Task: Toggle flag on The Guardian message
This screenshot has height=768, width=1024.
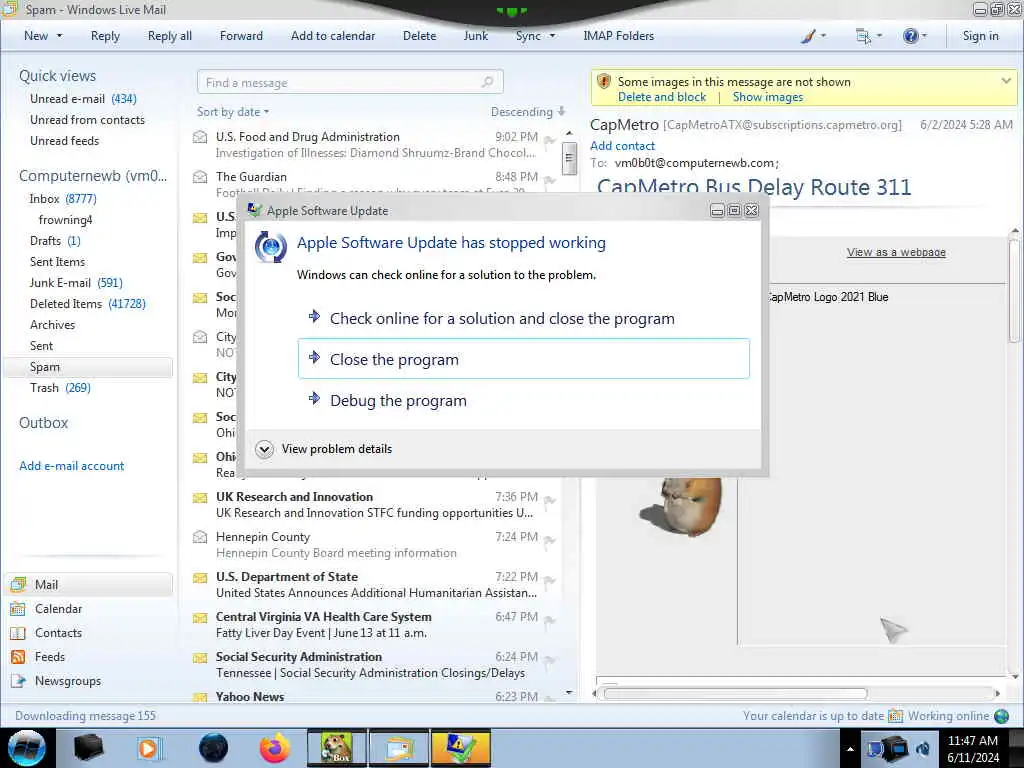Action: point(550,180)
